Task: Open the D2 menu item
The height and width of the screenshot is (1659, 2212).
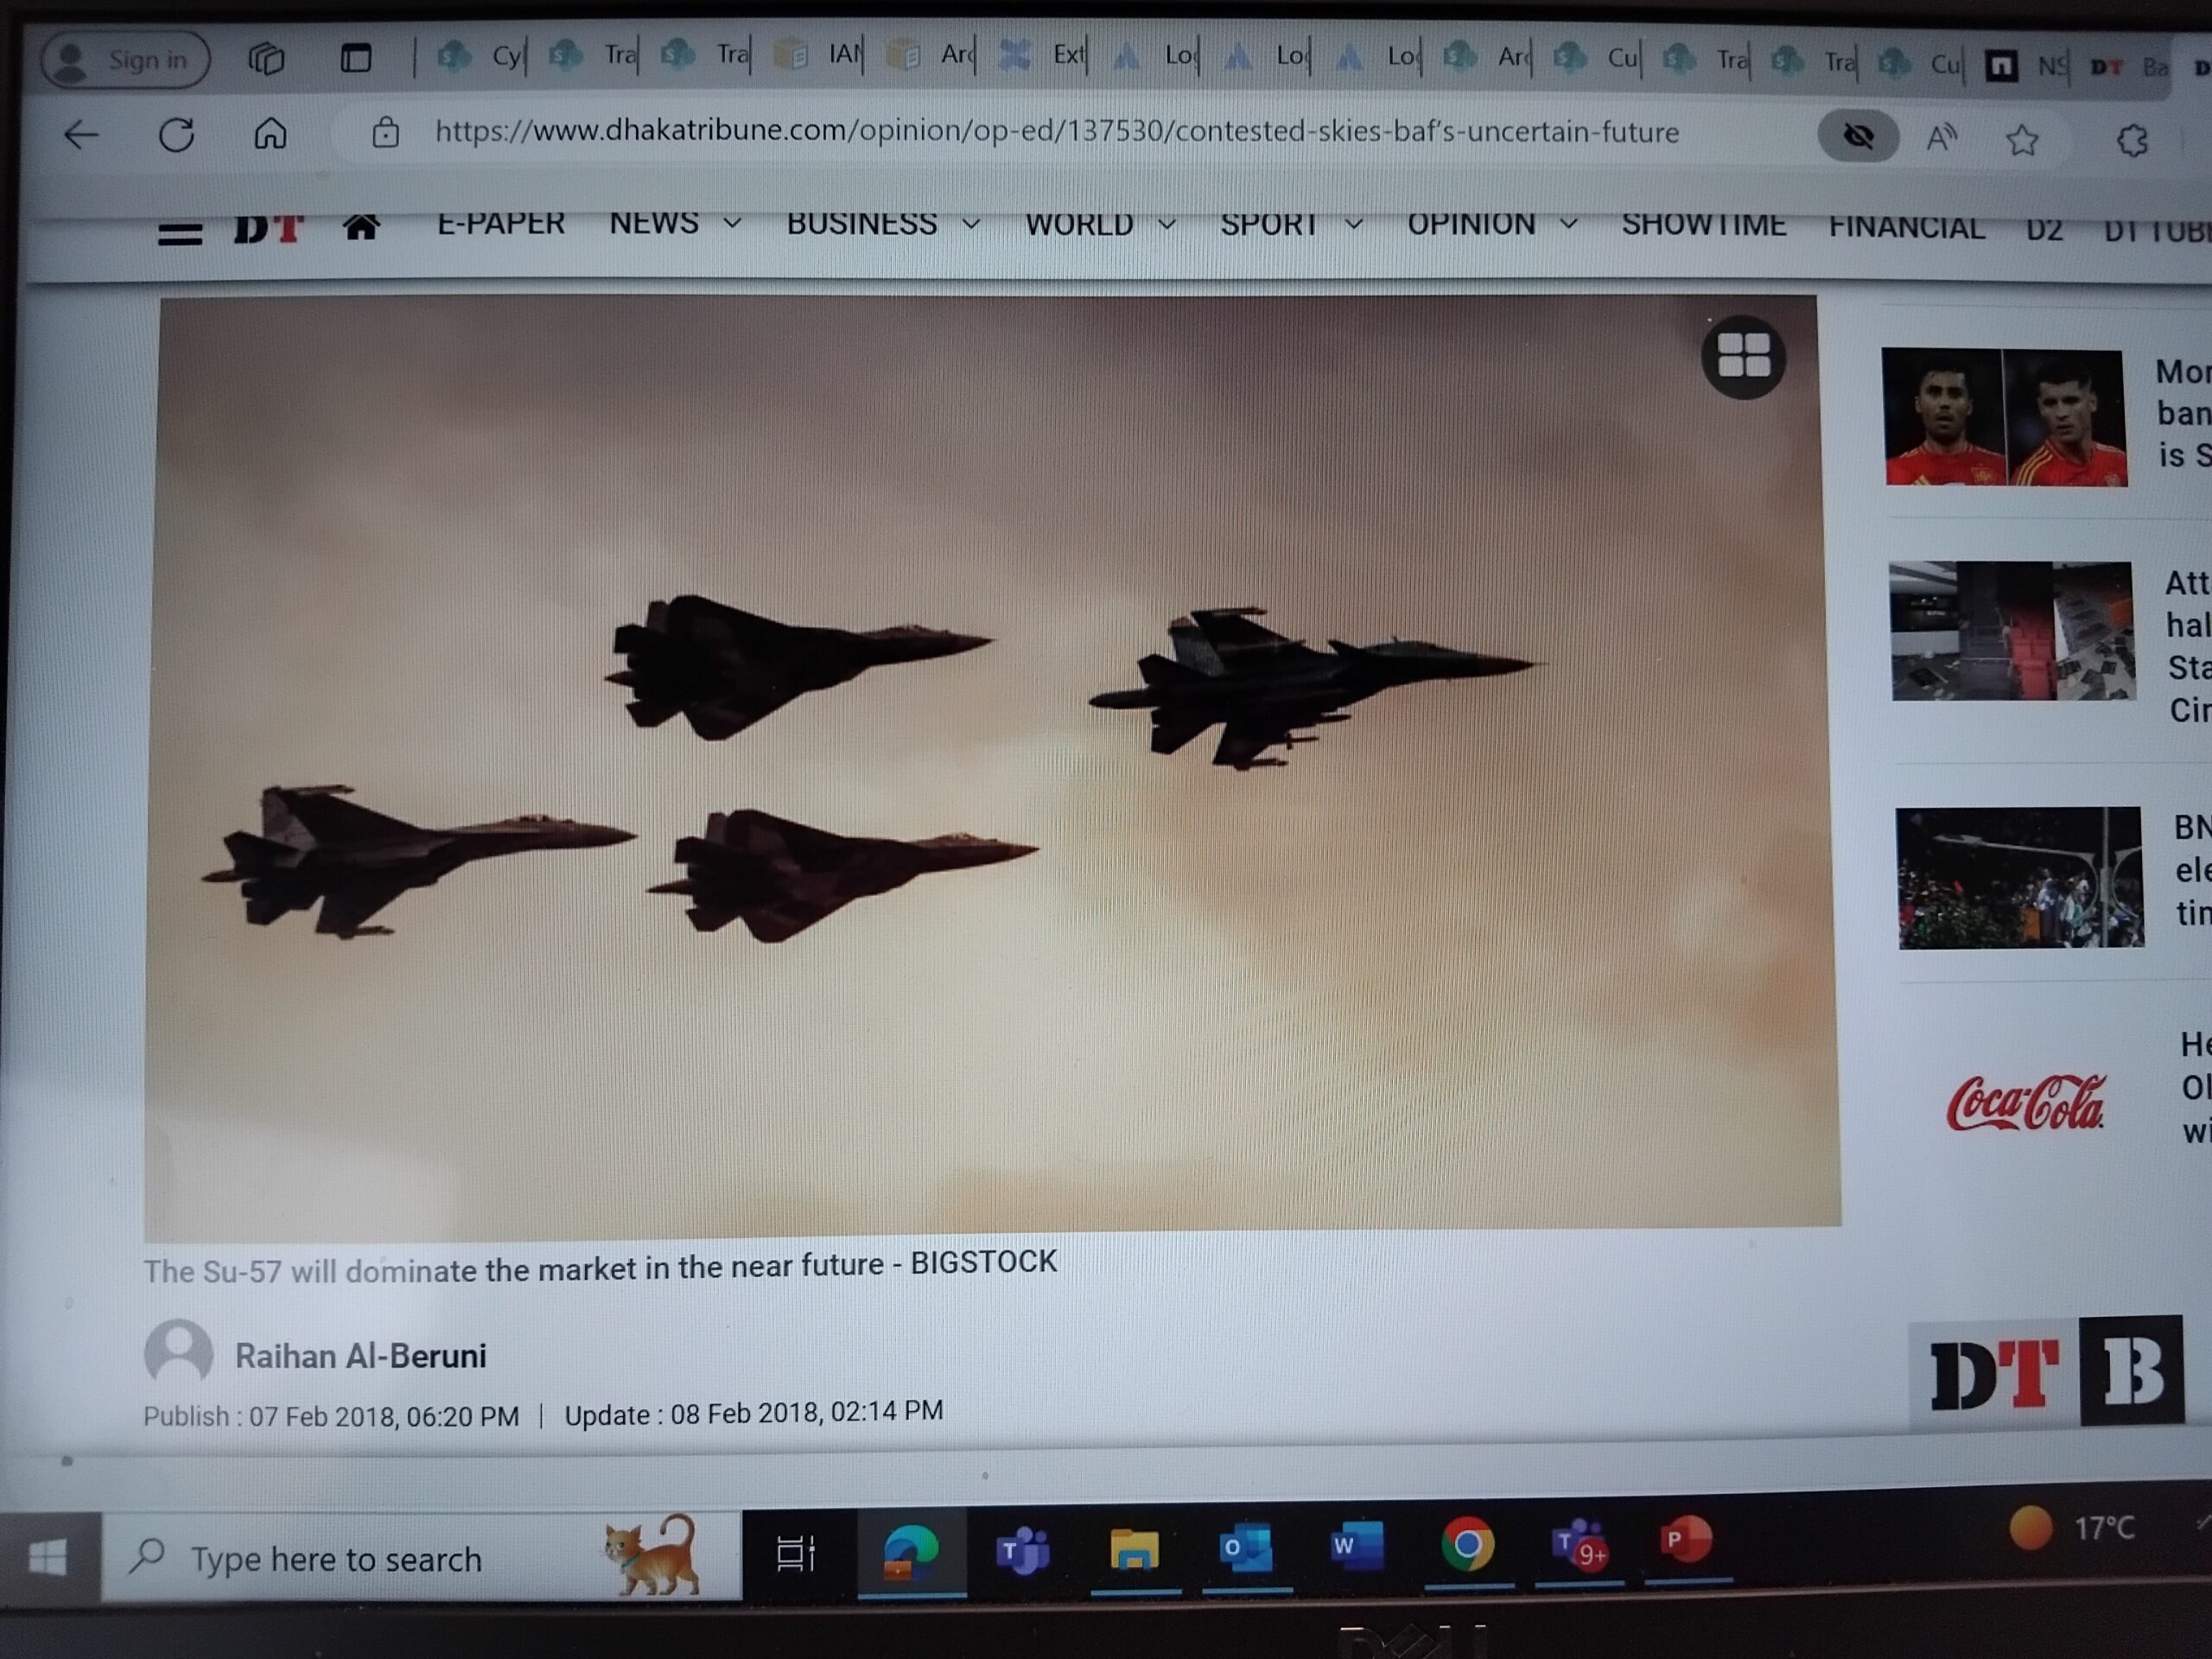Action: (2044, 231)
